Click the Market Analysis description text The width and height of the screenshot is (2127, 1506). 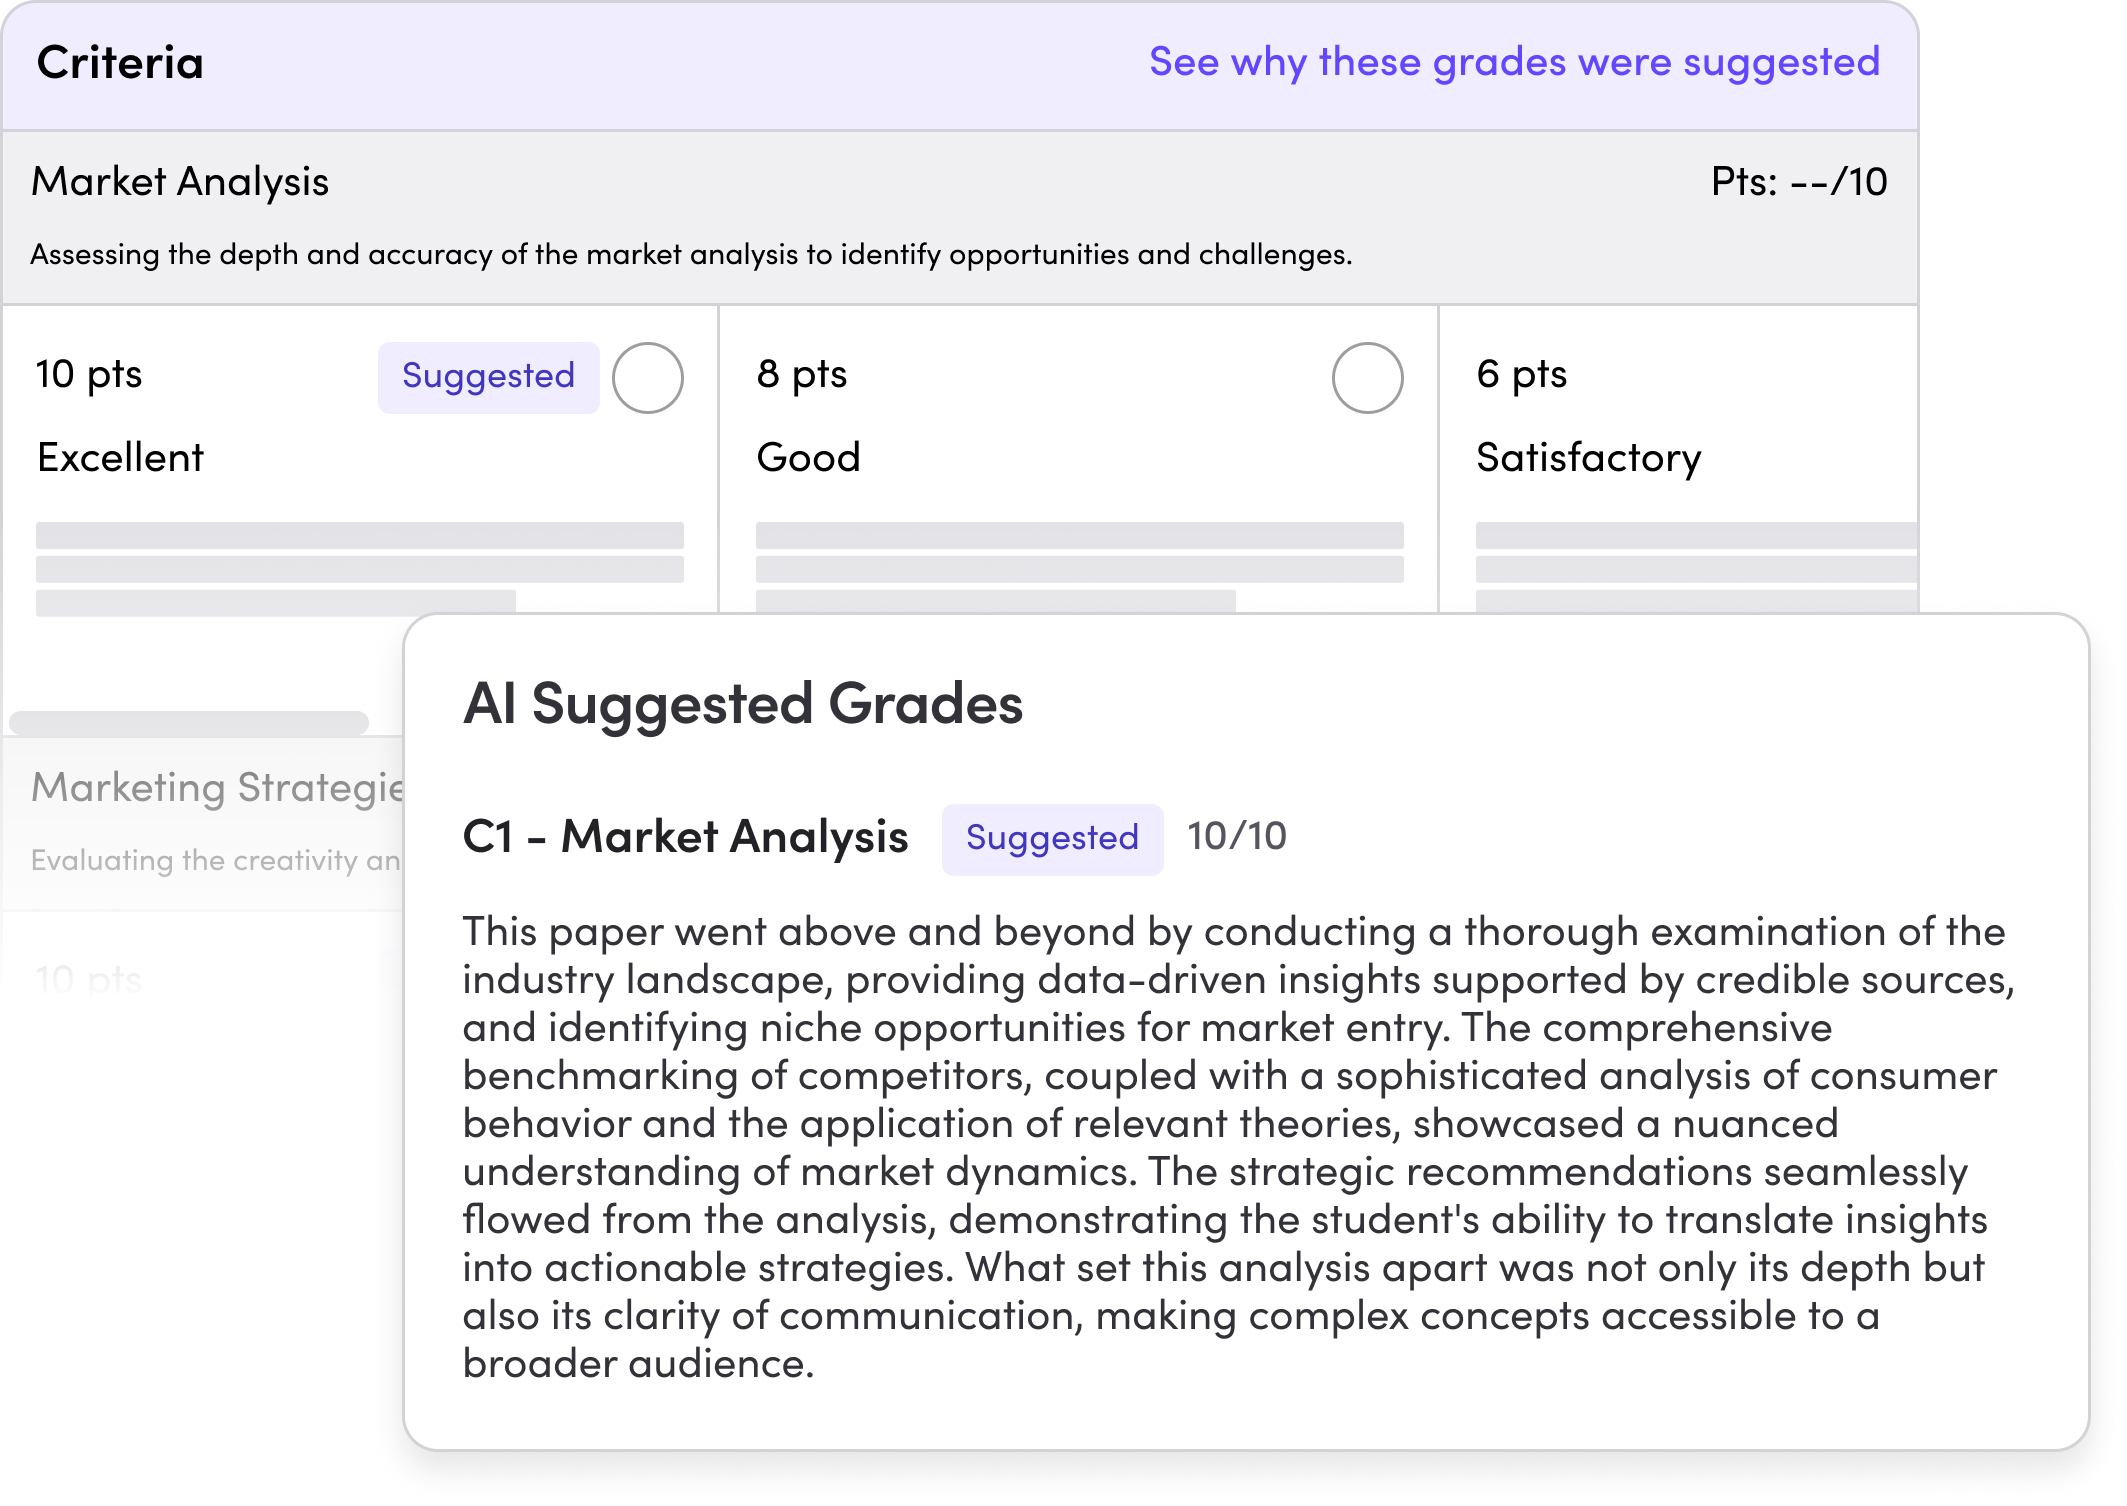click(690, 255)
